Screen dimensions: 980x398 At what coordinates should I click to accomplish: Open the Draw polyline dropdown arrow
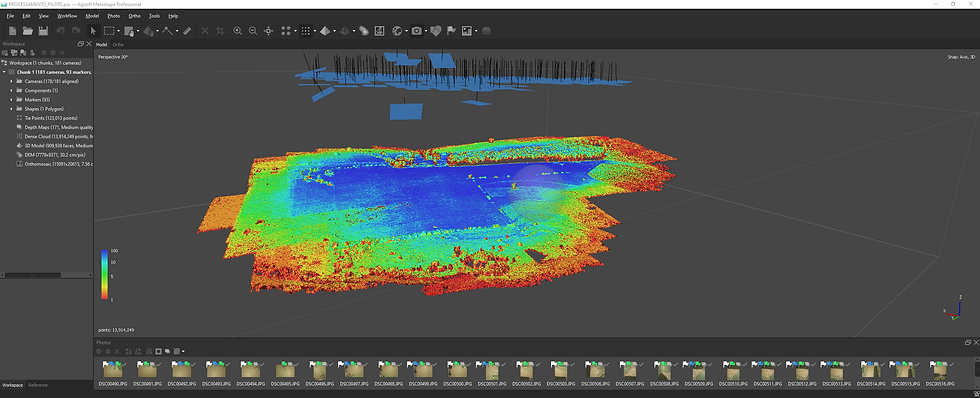click(177, 31)
